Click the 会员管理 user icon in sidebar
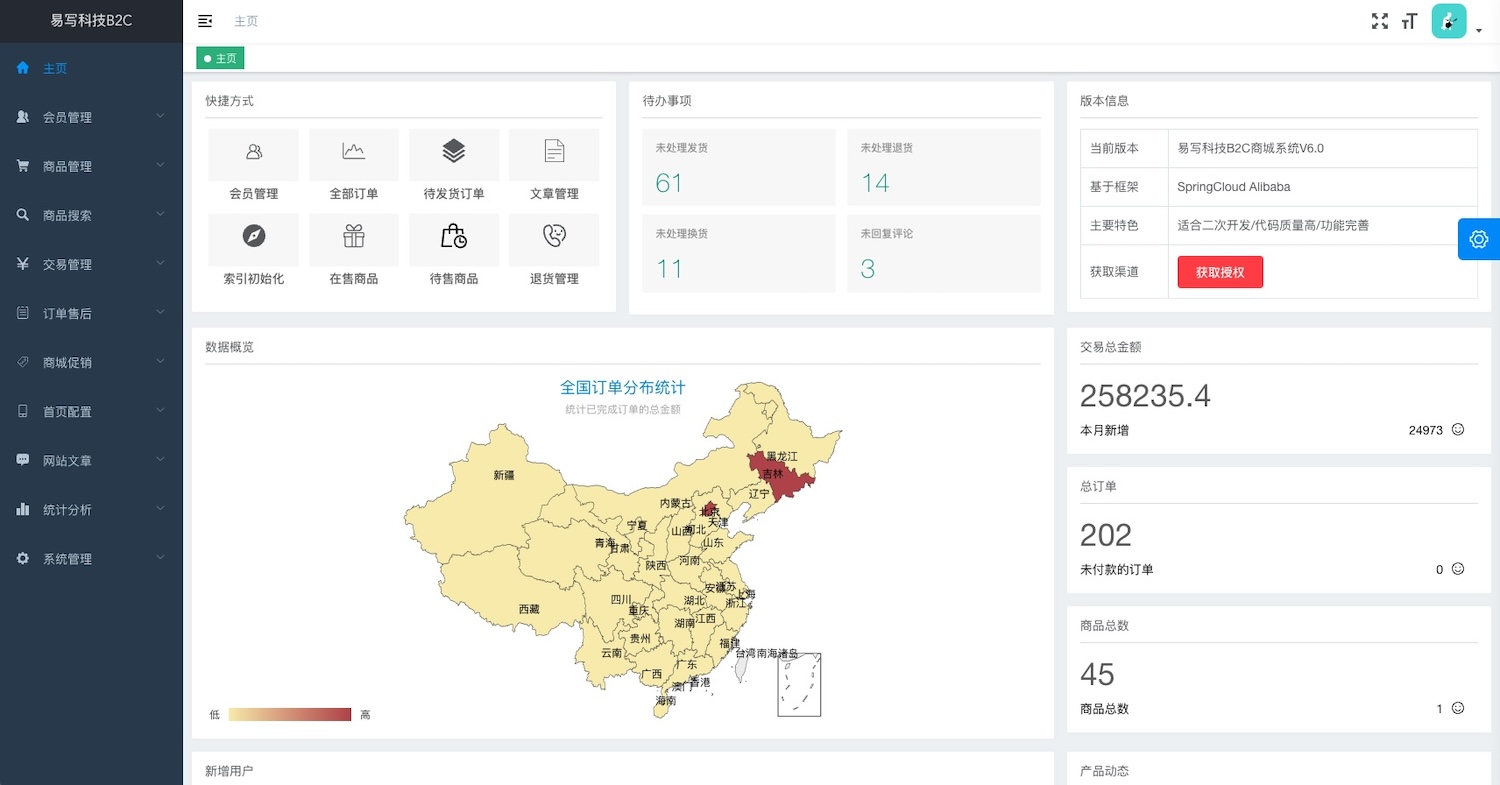This screenshot has width=1500, height=785. pos(23,117)
